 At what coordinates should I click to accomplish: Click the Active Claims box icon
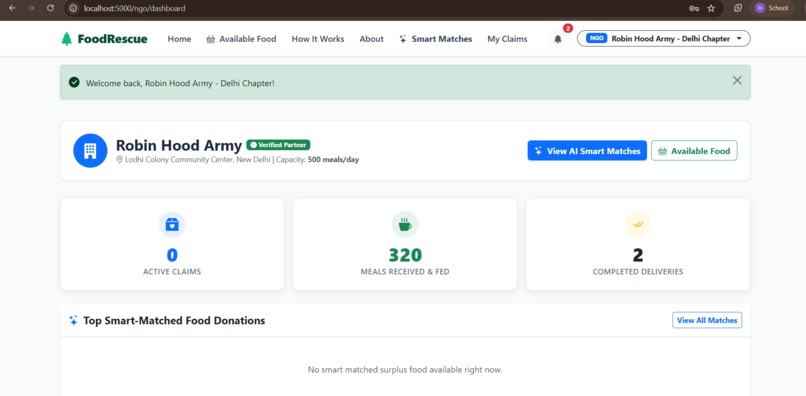172,225
